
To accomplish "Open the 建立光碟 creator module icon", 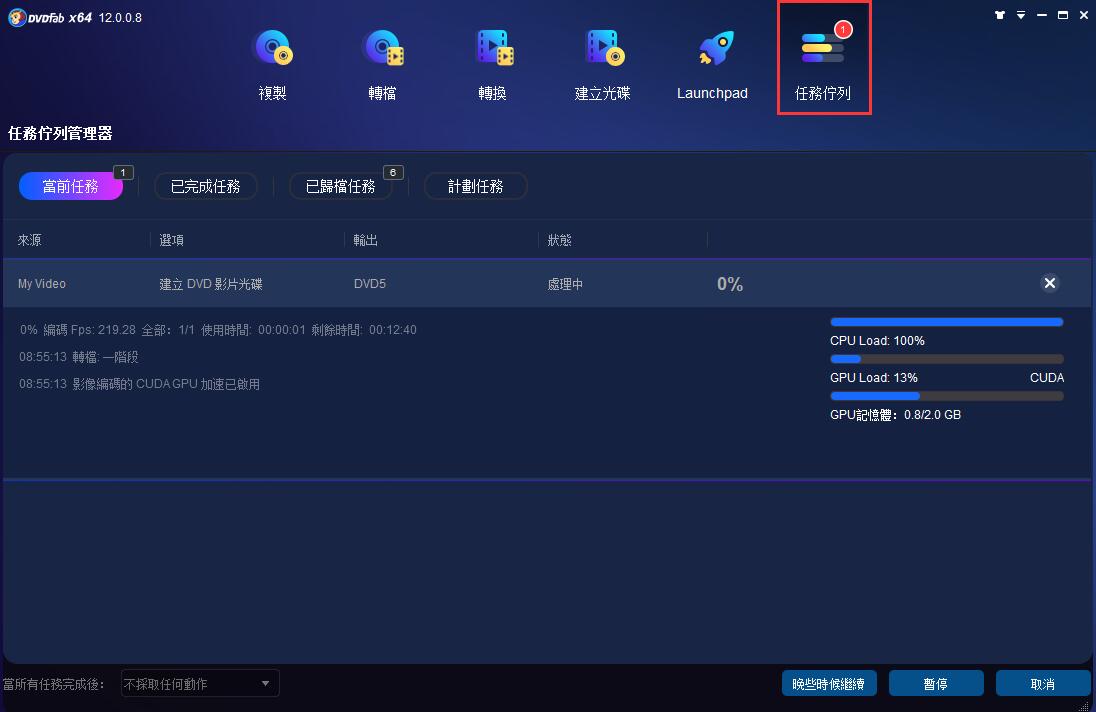I will pos(603,49).
